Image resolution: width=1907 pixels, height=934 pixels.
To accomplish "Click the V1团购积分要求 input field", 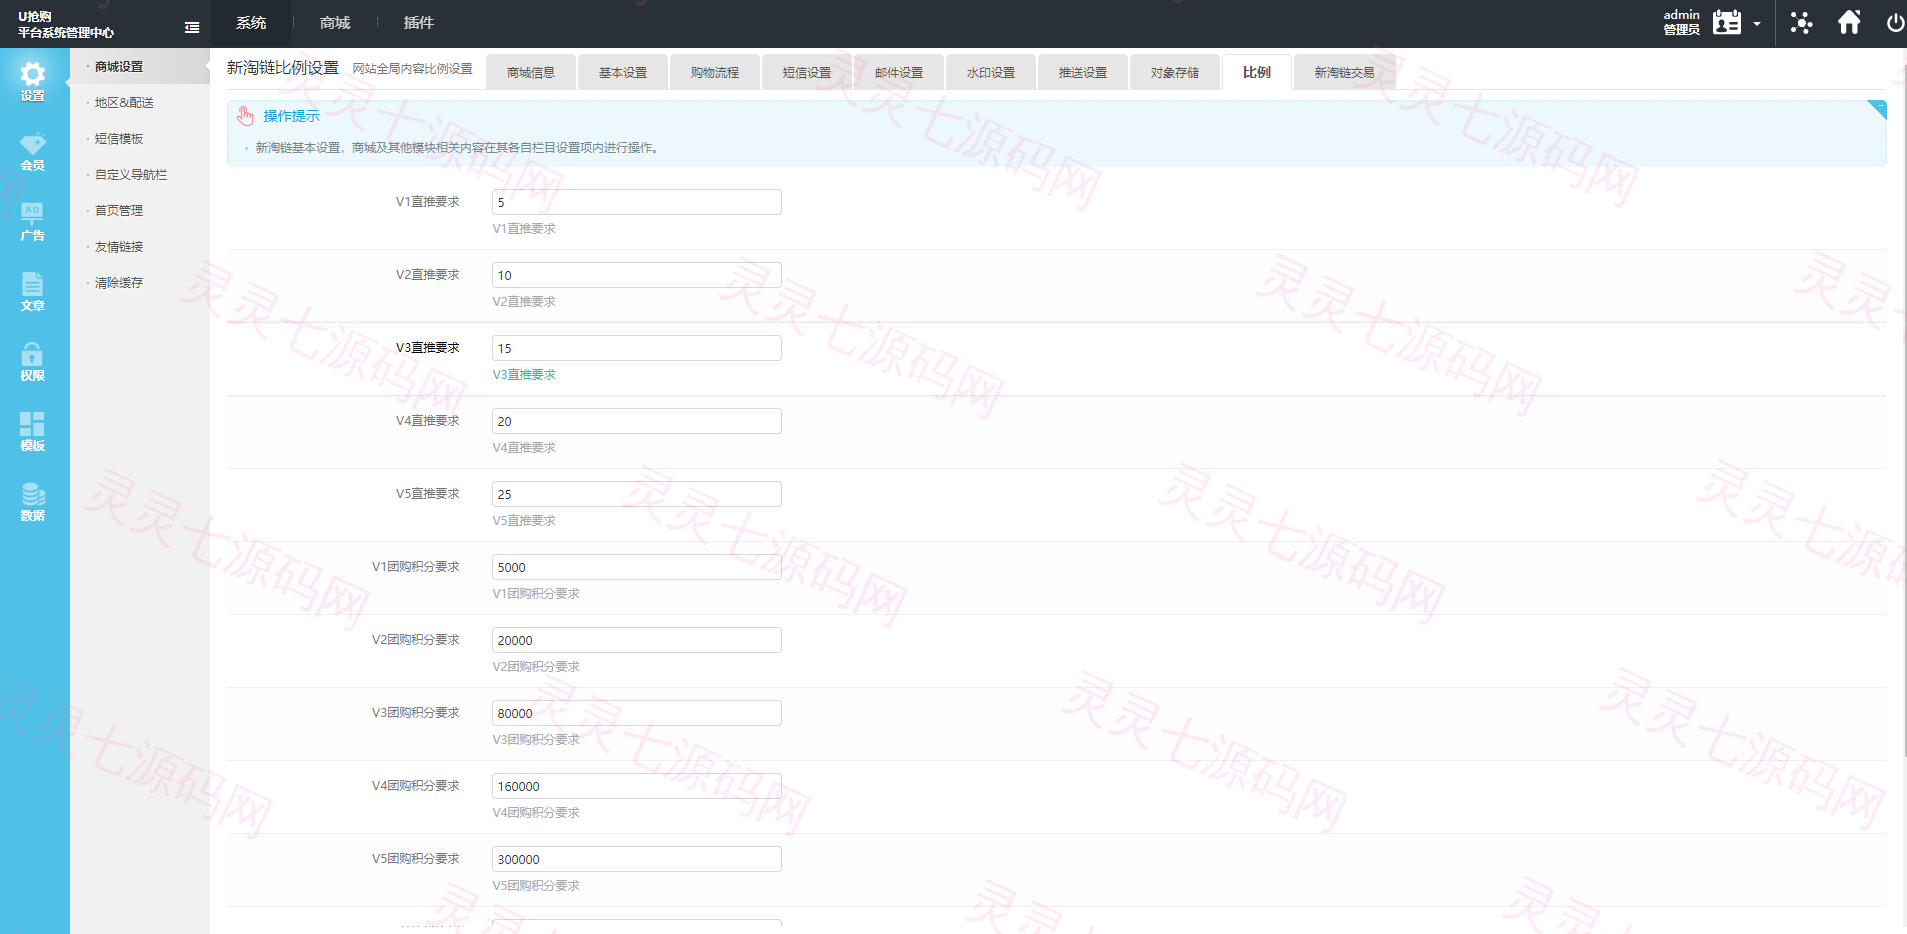I will coord(637,567).
